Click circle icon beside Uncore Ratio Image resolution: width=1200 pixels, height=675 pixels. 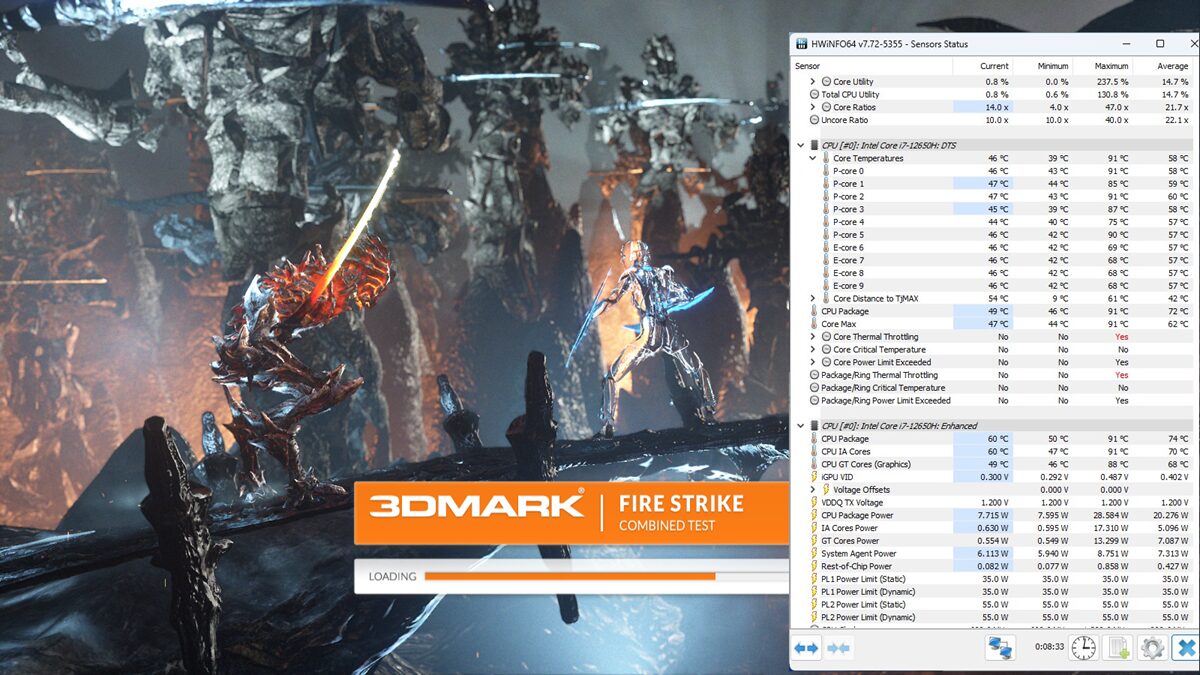tap(814, 120)
